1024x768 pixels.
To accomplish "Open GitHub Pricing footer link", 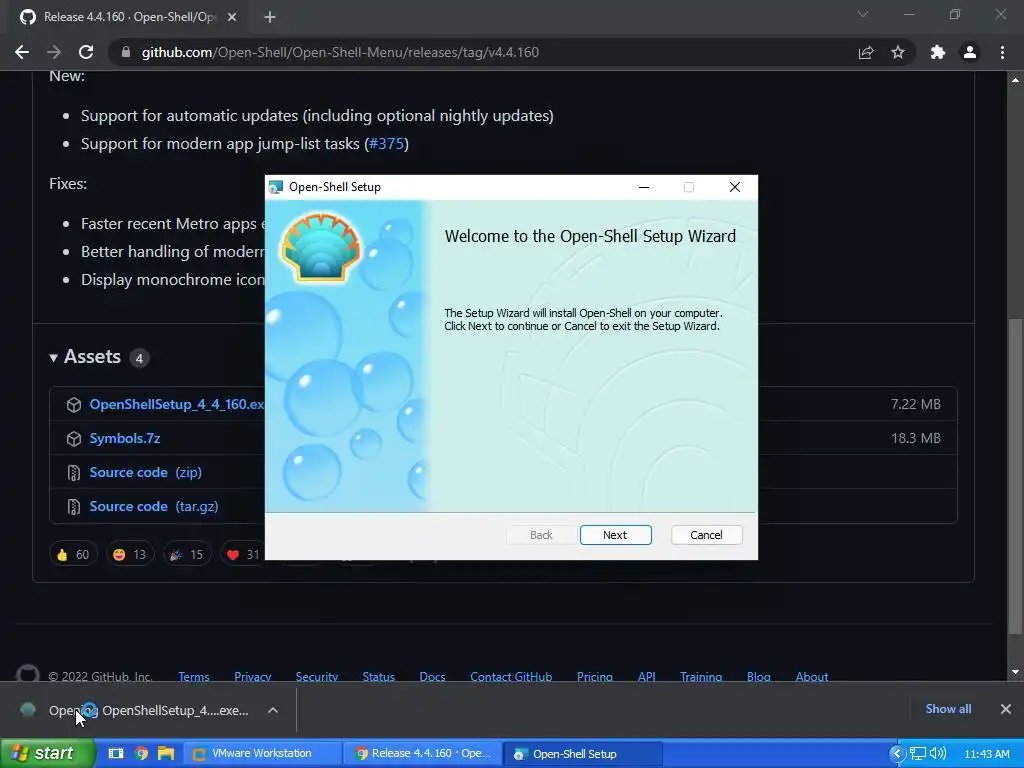I will [x=595, y=677].
